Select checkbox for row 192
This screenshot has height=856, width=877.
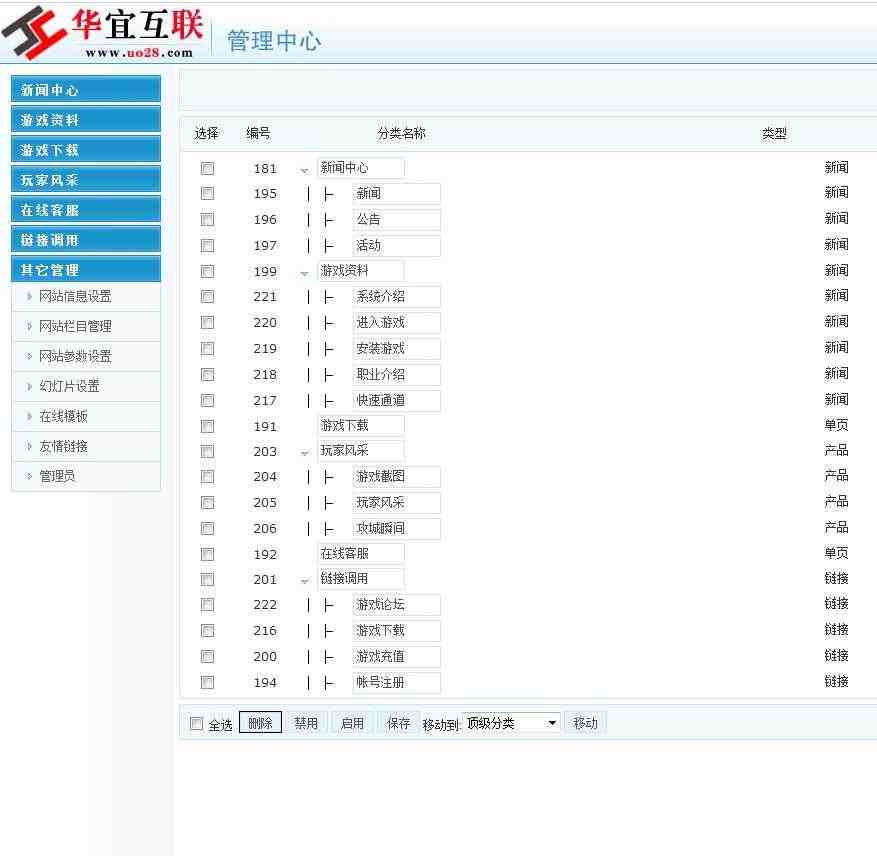208,554
